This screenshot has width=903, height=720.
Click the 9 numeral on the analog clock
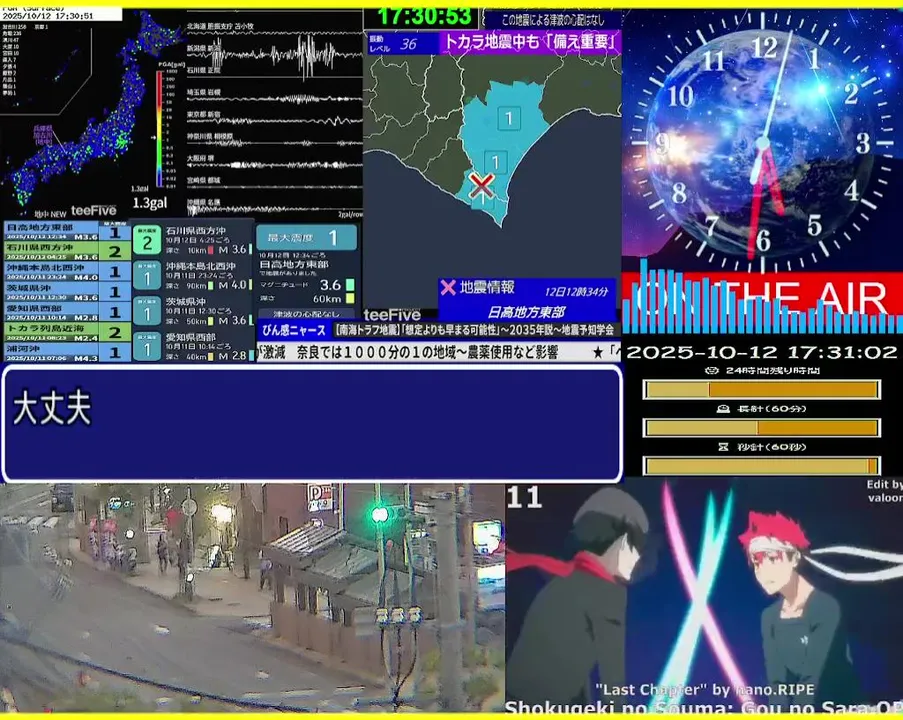tap(662, 143)
